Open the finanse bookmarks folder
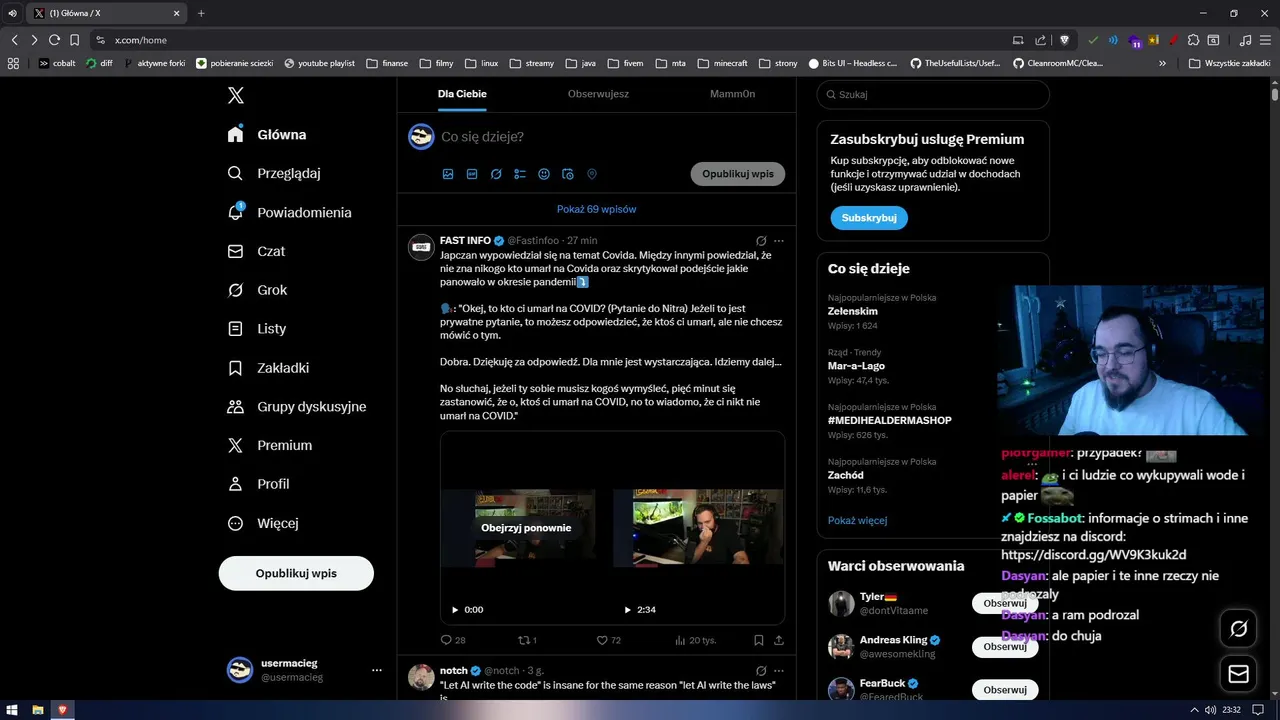This screenshot has width=1280, height=720. click(387, 63)
